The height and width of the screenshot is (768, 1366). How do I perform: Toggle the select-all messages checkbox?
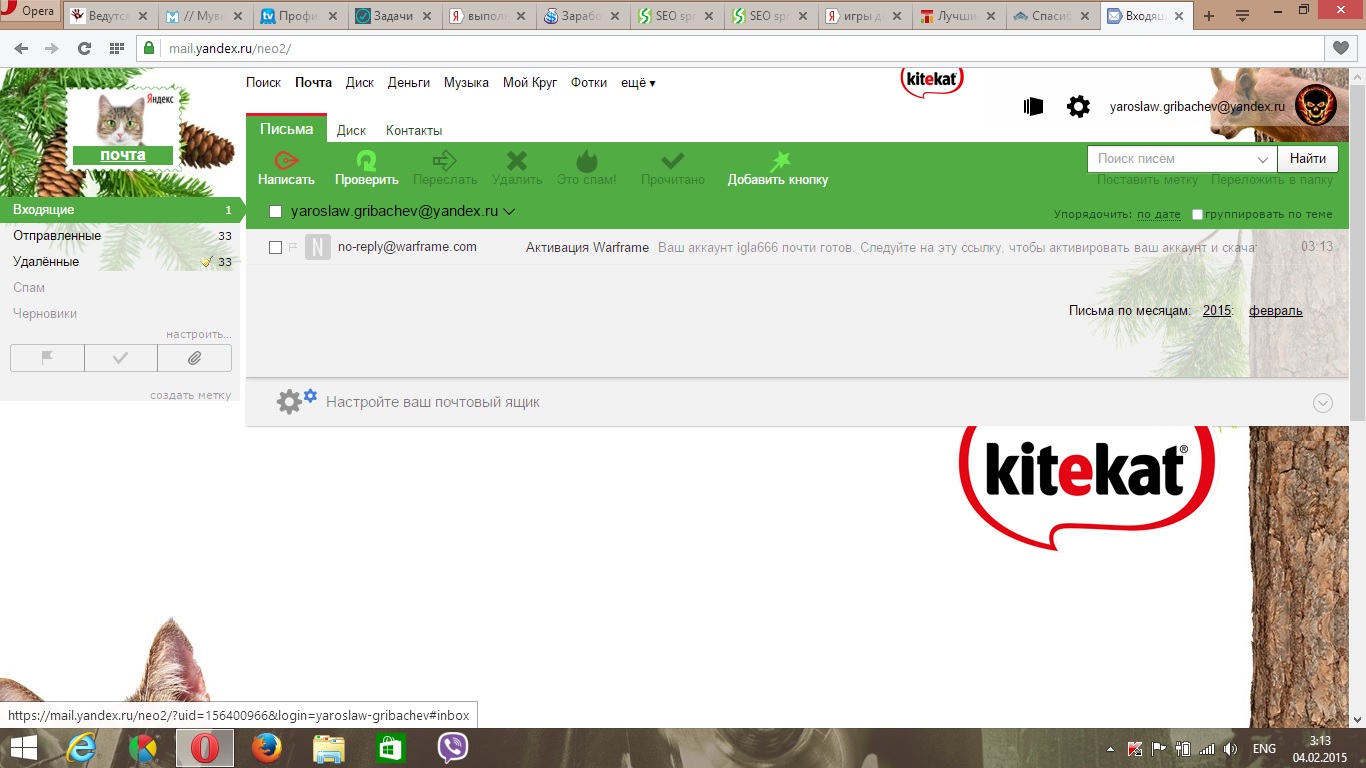point(276,212)
